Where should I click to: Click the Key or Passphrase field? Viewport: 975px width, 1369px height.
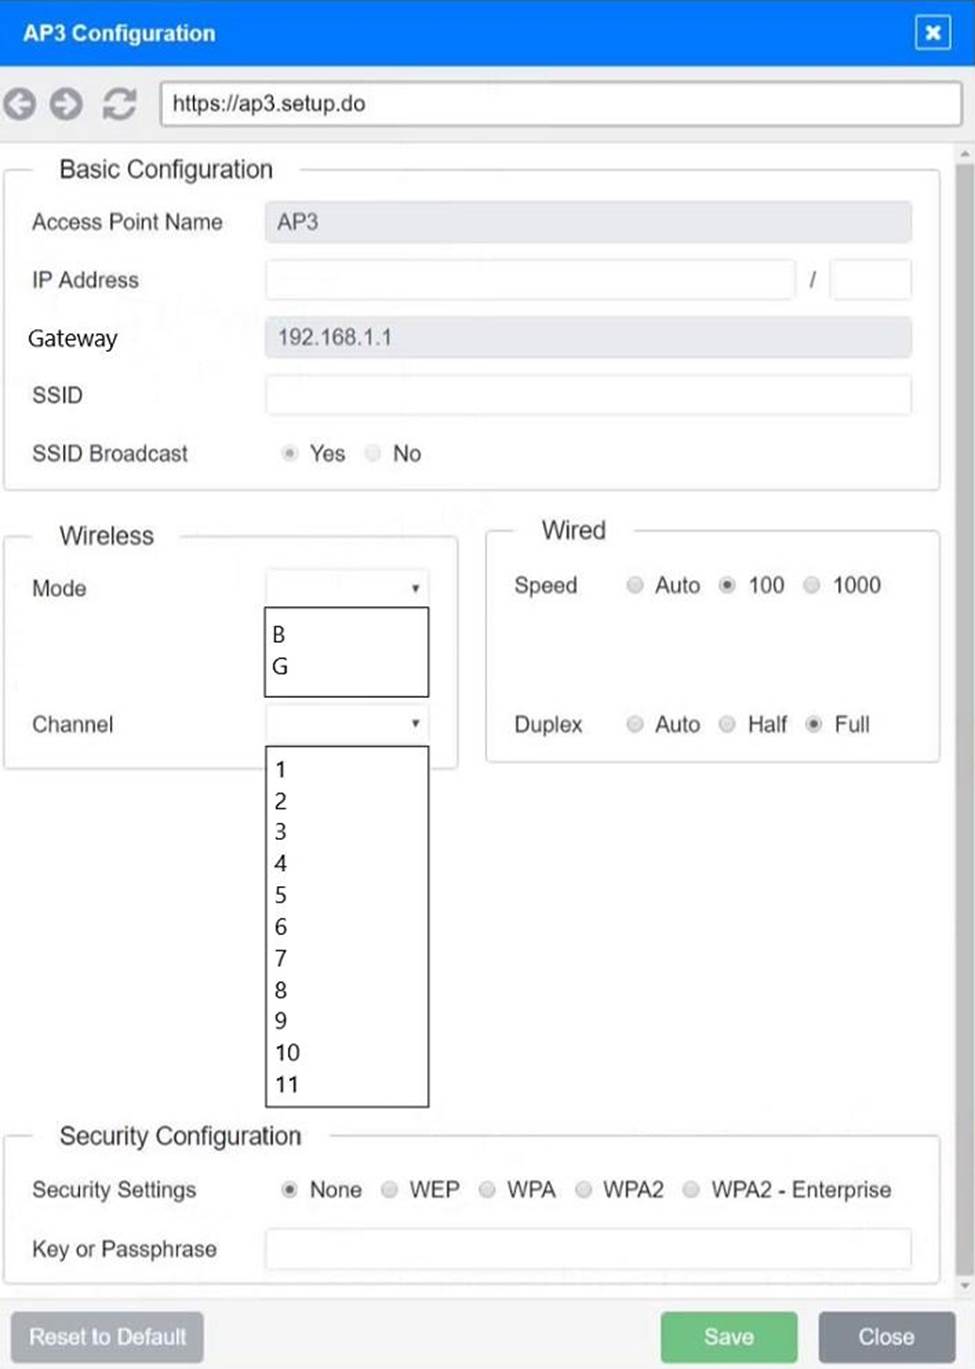point(588,1248)
